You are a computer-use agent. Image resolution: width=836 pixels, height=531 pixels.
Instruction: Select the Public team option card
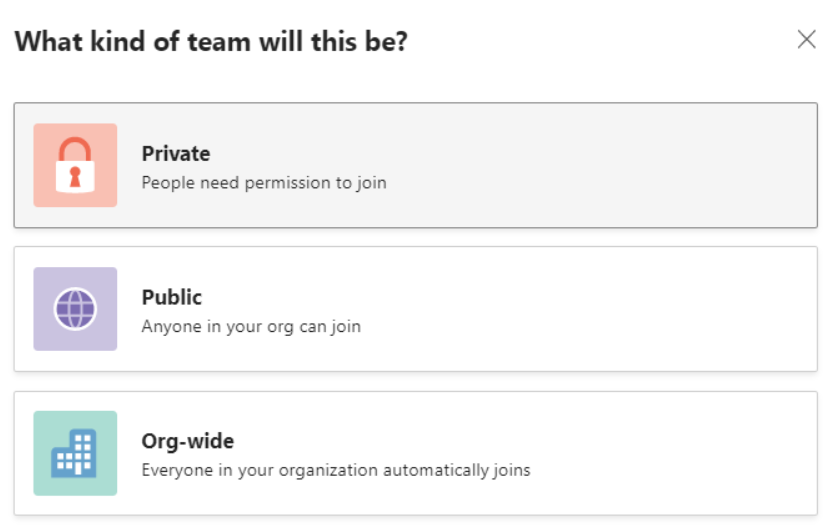tap(415, 309)
